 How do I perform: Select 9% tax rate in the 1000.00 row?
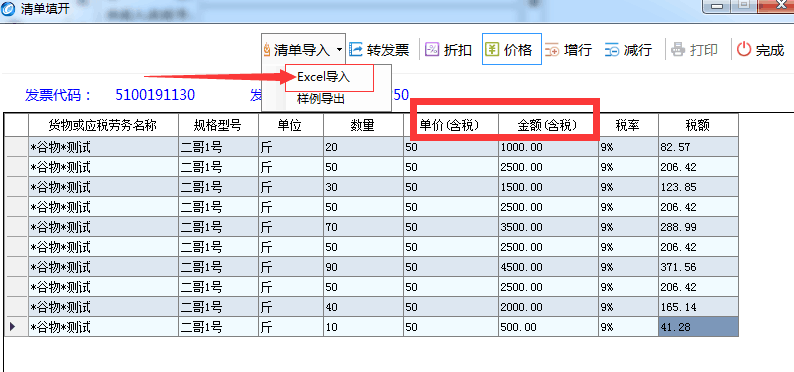click(628, 147)
